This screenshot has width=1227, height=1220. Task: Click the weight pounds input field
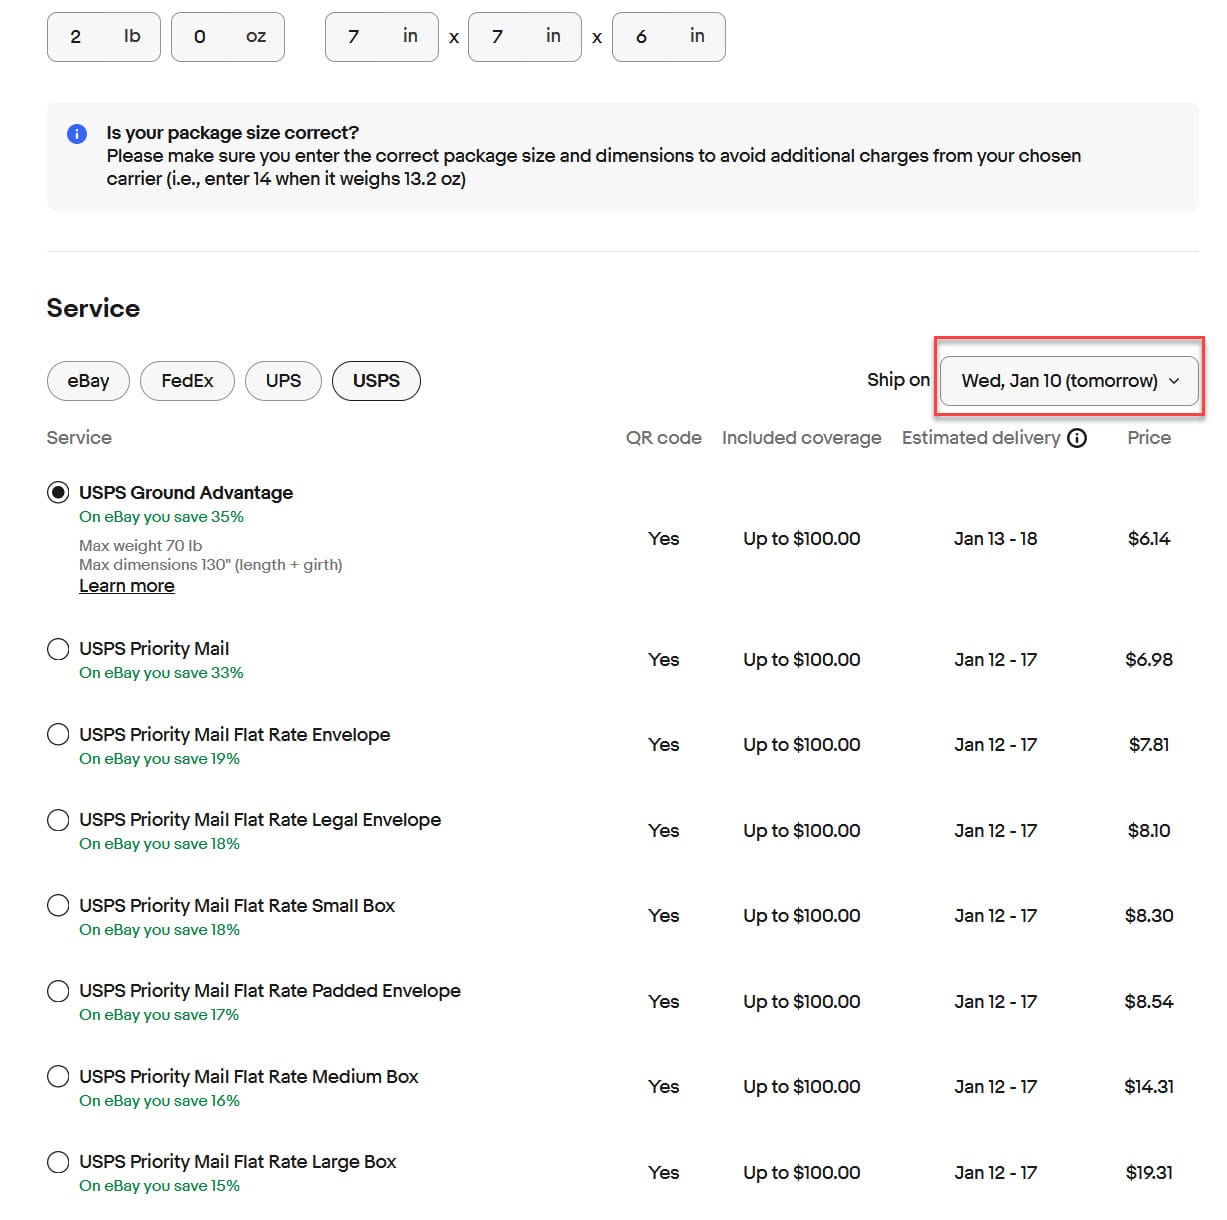[104, 37]
